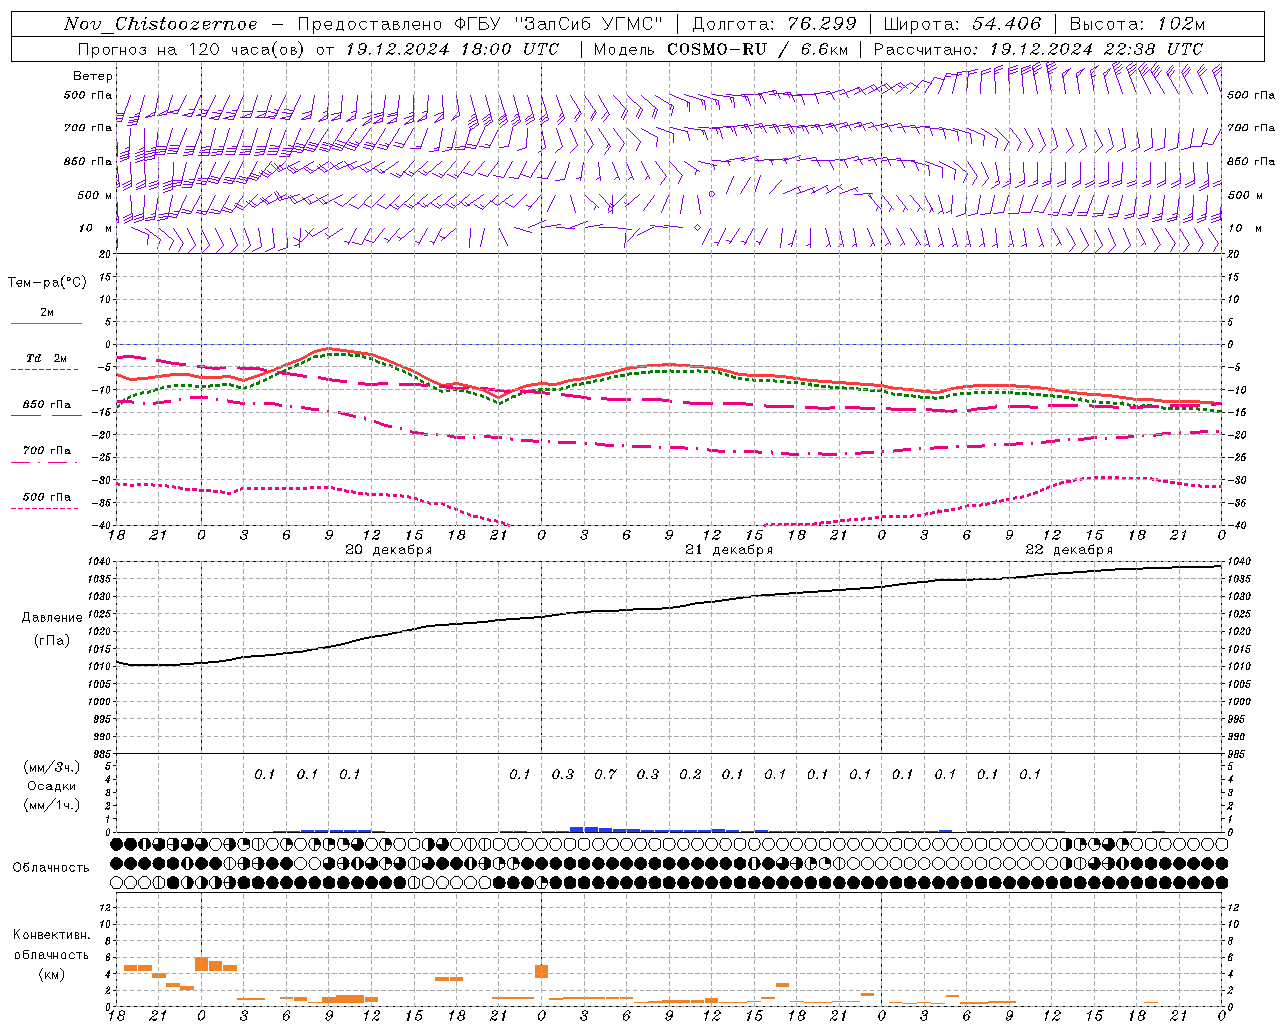Click the precipitation value '0.7'

605,774
